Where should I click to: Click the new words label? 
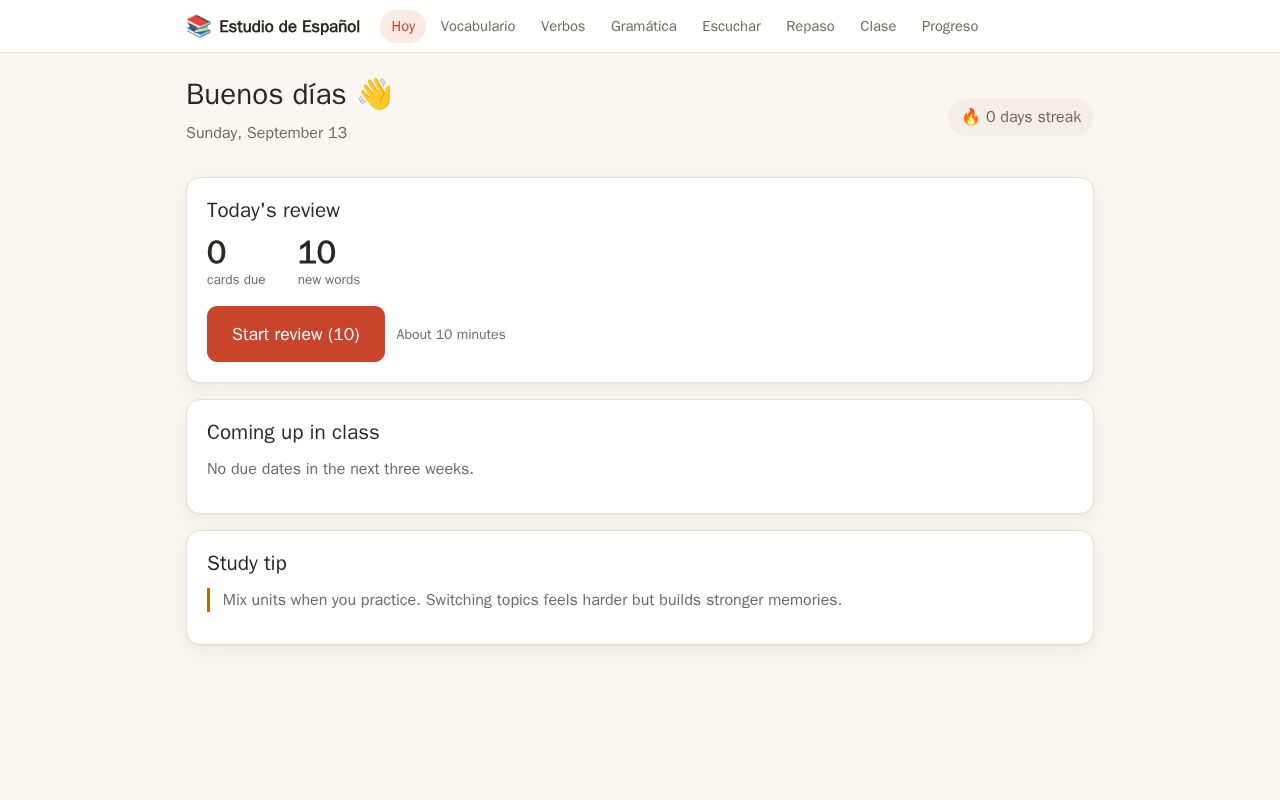(x=329, y=280)
